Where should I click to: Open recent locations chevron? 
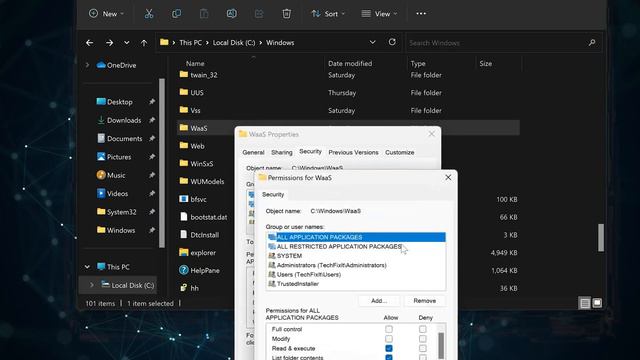[x=127, y=42]
